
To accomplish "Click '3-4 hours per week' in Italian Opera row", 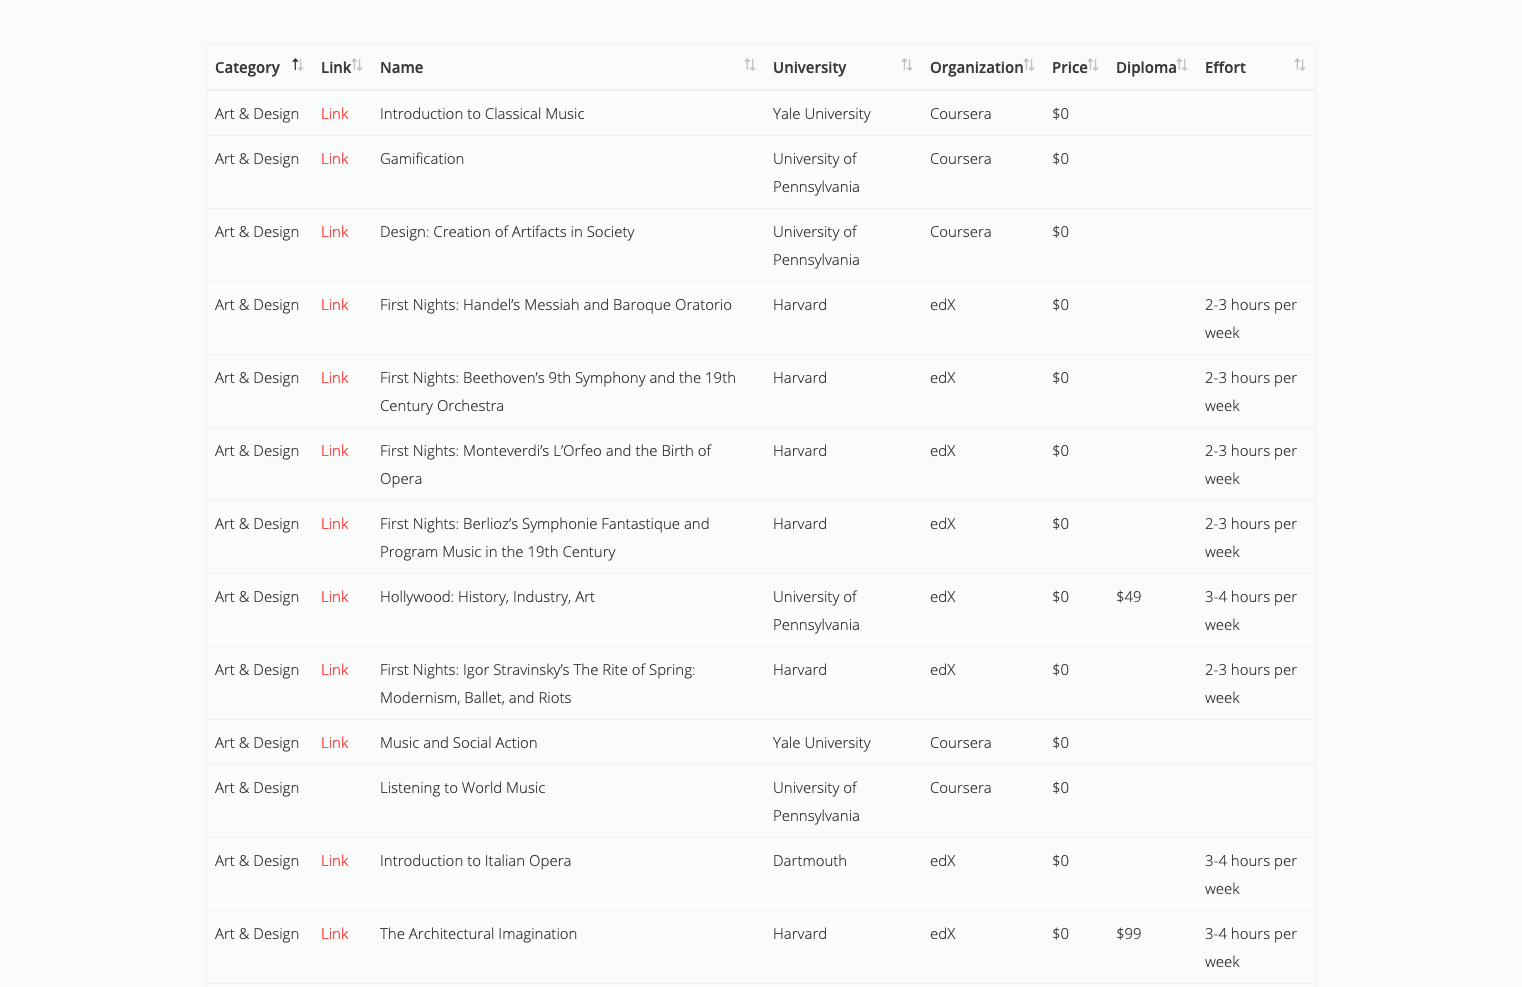I will pos(1250,875).
